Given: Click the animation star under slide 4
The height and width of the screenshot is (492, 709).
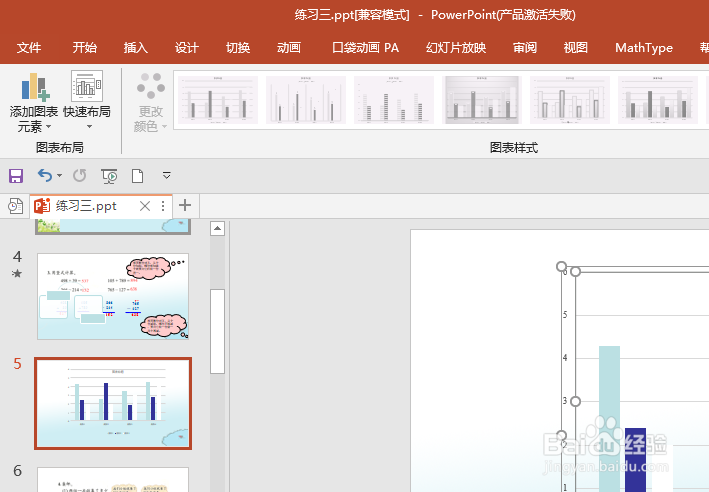Looking at the screenshot, I should click(x=17, y=273).
